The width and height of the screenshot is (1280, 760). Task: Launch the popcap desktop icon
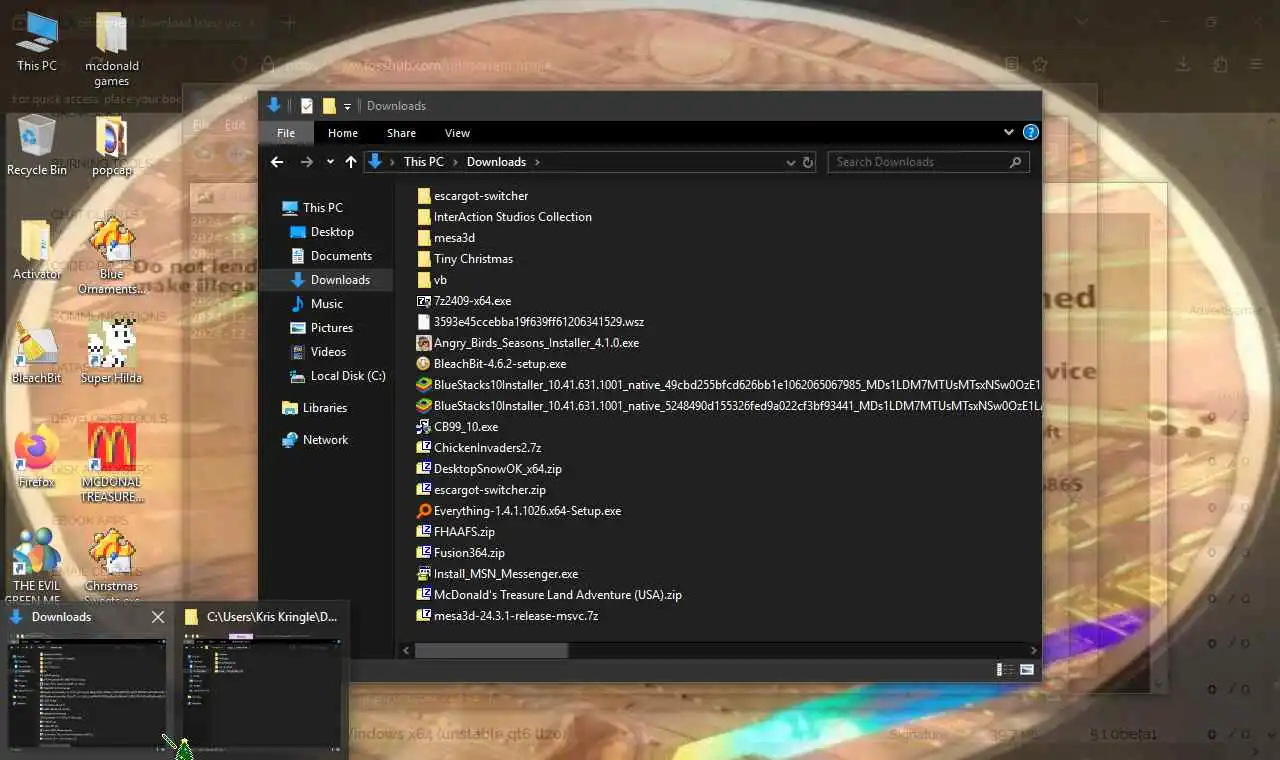click(111, 146)
